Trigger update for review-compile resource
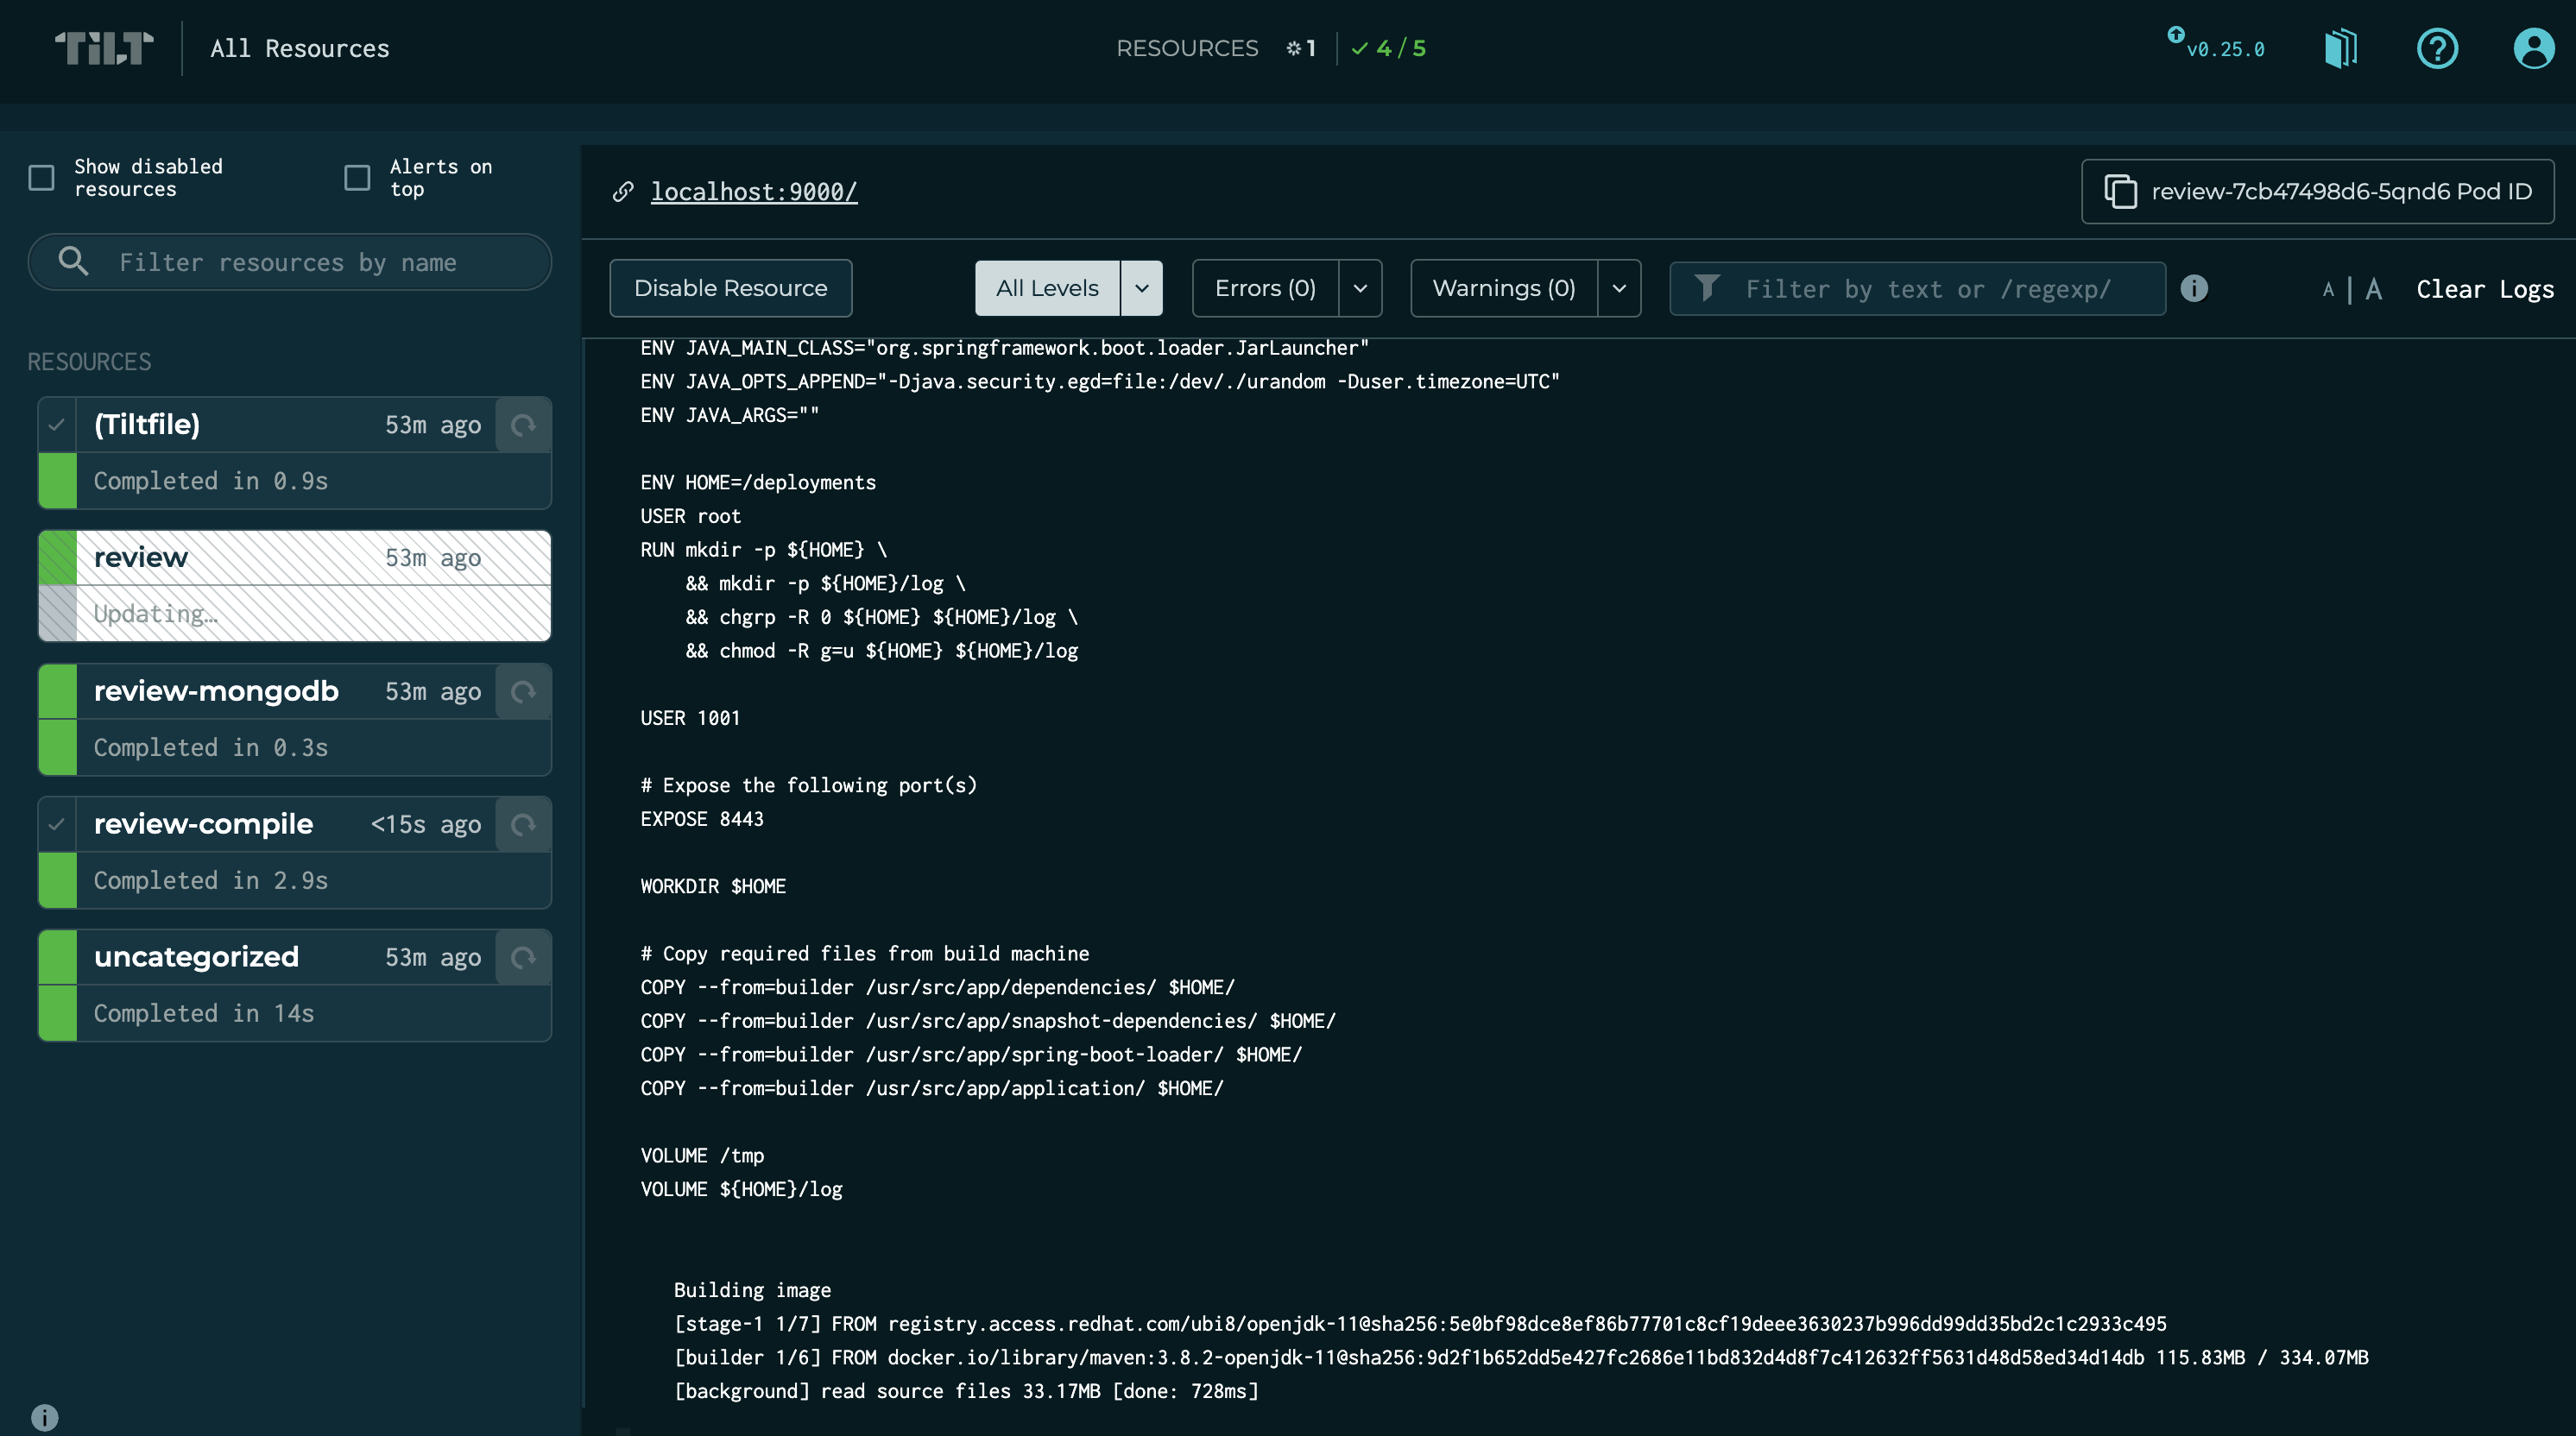 pos(523,825)
